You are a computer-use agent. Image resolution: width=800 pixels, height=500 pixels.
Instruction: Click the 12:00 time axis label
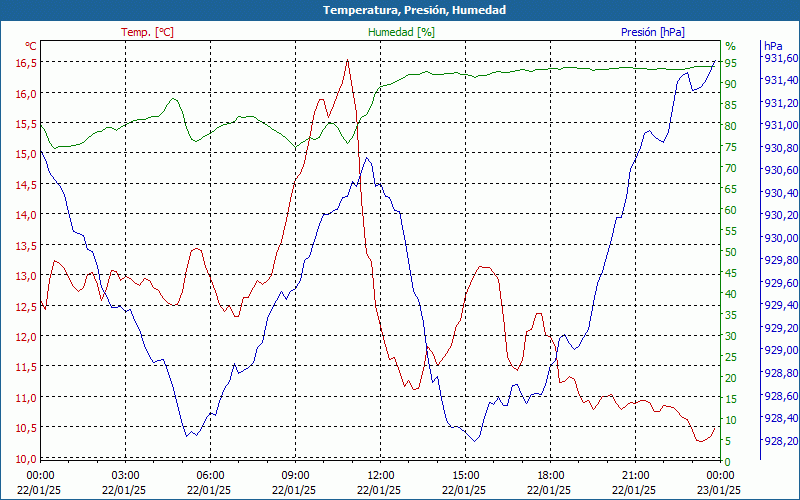pos(380,475)
